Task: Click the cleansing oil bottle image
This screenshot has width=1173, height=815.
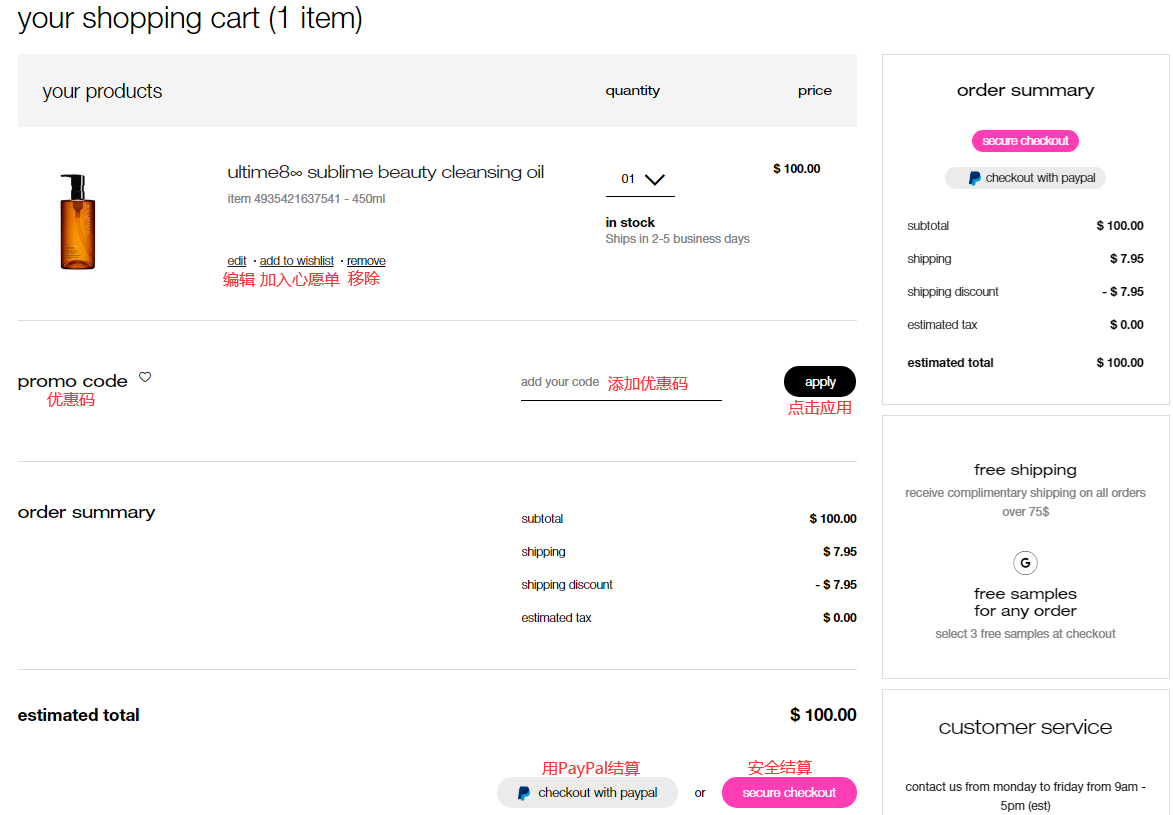Action: 77,222
